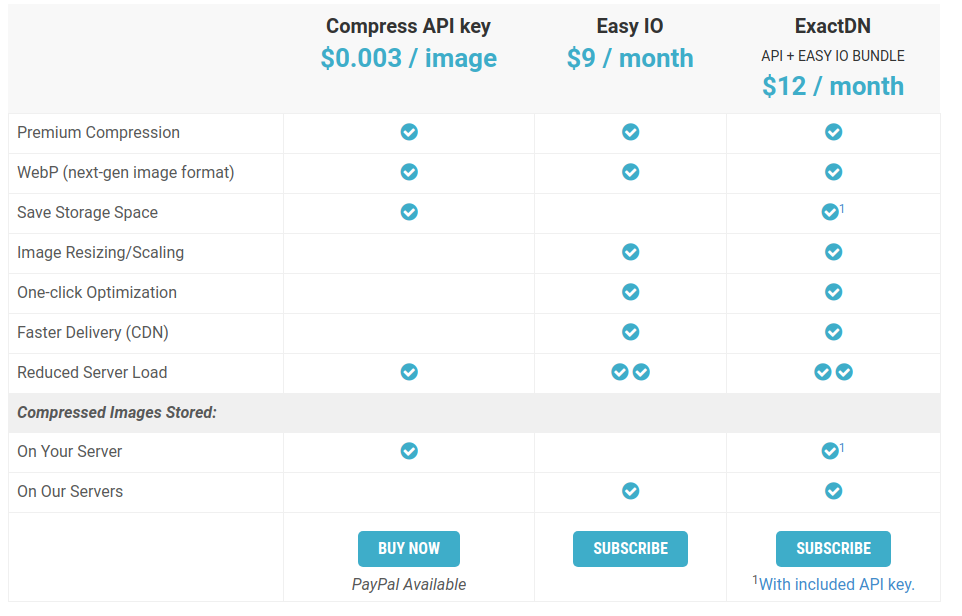Click Save Storage Space checkmark under ExactDN
This screenshot has width=962, height=616.
pyautogui.click(x=830, y=212)
